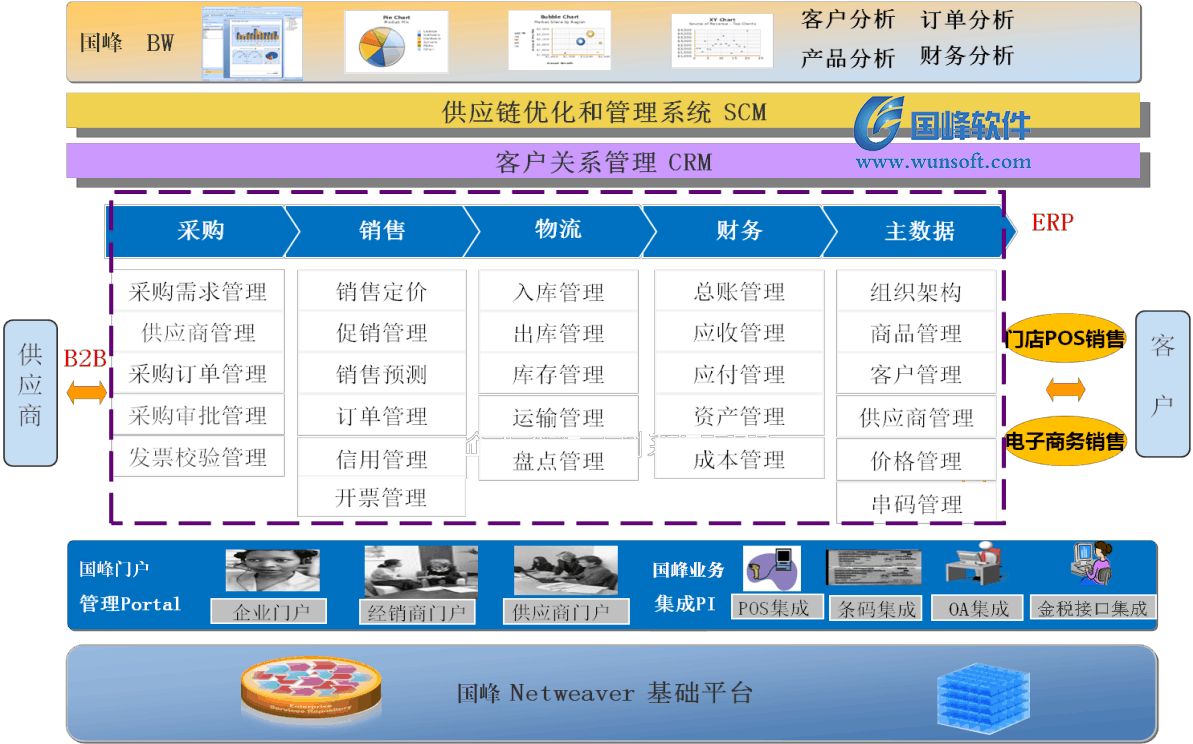Open the 供应商门户 button
The image size is (1193, 744).
[x=566, y=611]
